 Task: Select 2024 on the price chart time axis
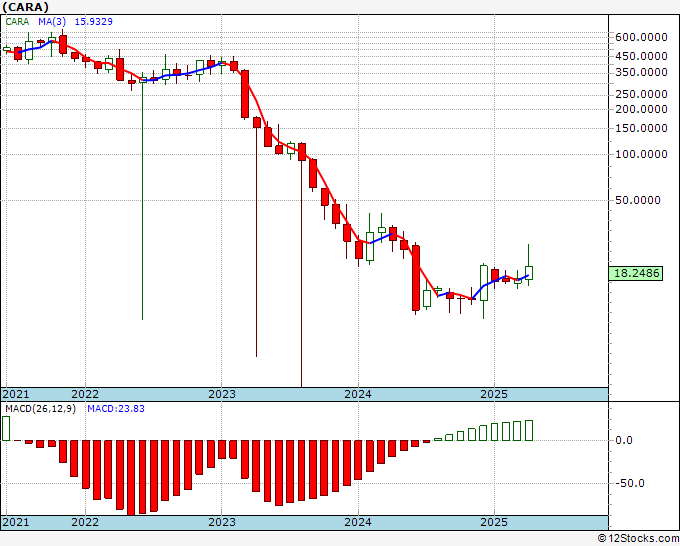pos(358,394)
